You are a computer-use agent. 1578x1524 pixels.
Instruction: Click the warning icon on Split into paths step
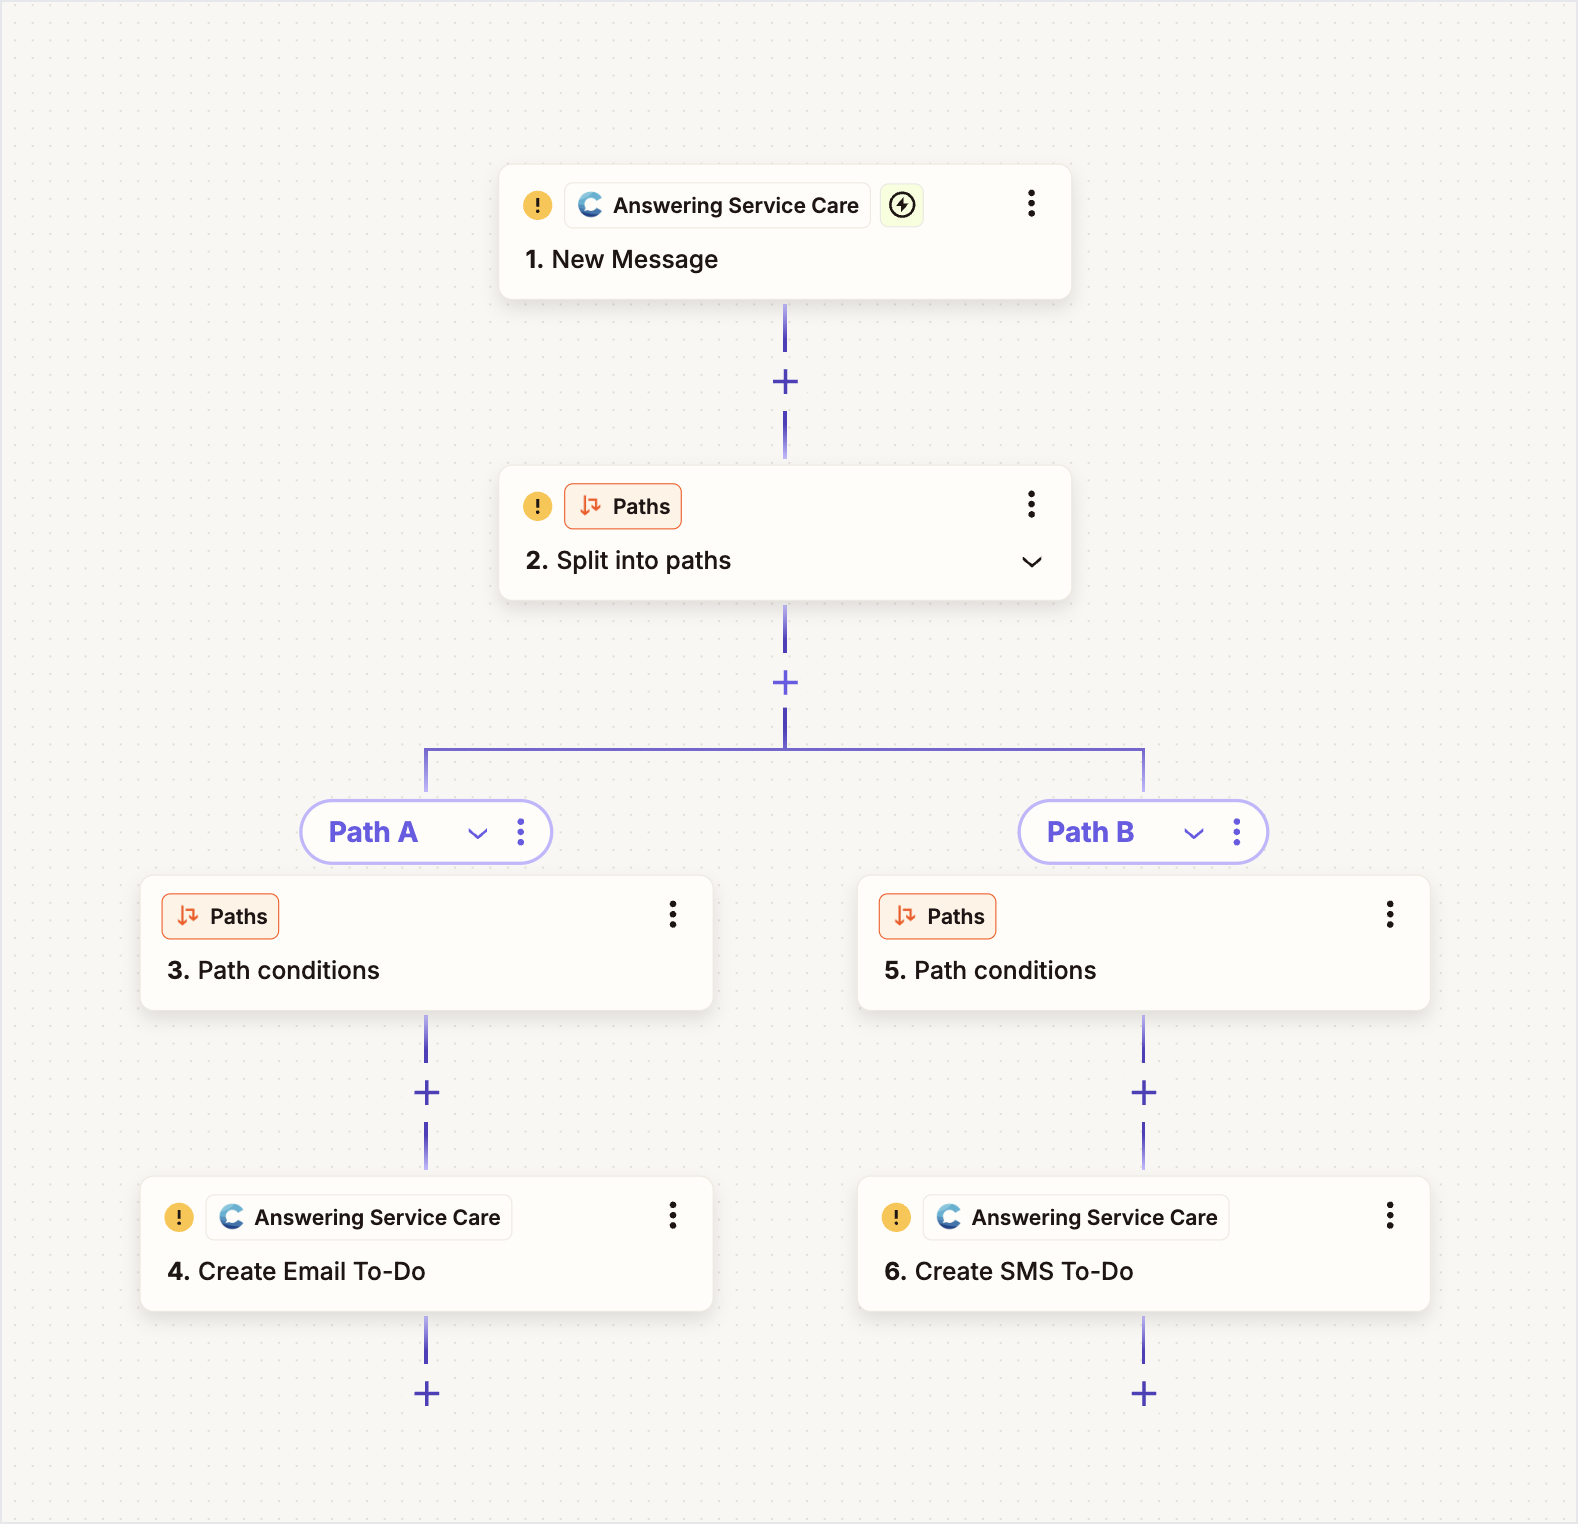pos(538,506)
